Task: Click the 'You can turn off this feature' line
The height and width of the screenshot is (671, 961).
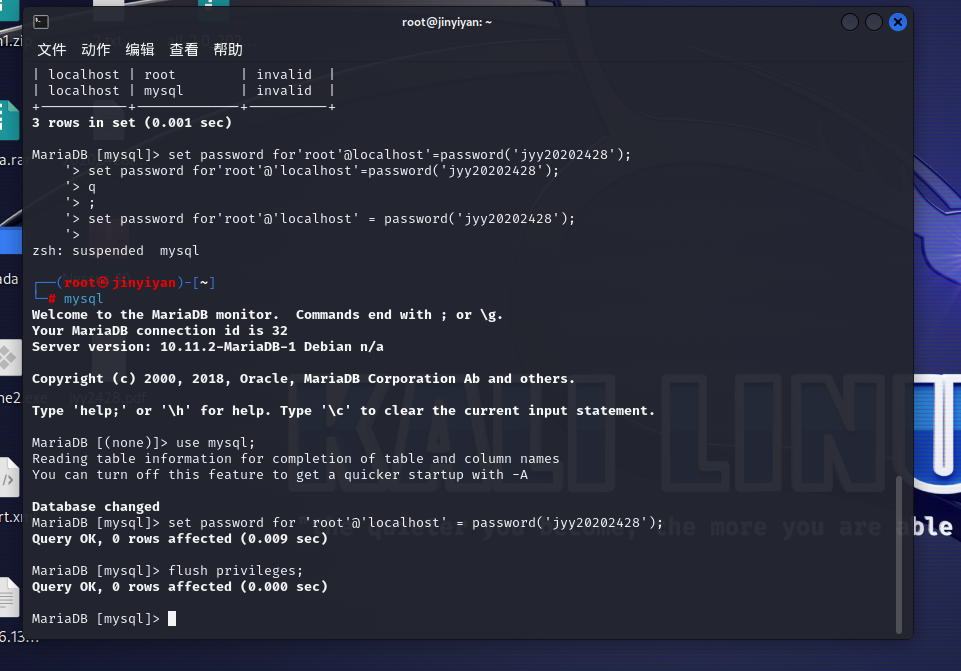Action: 279,474
